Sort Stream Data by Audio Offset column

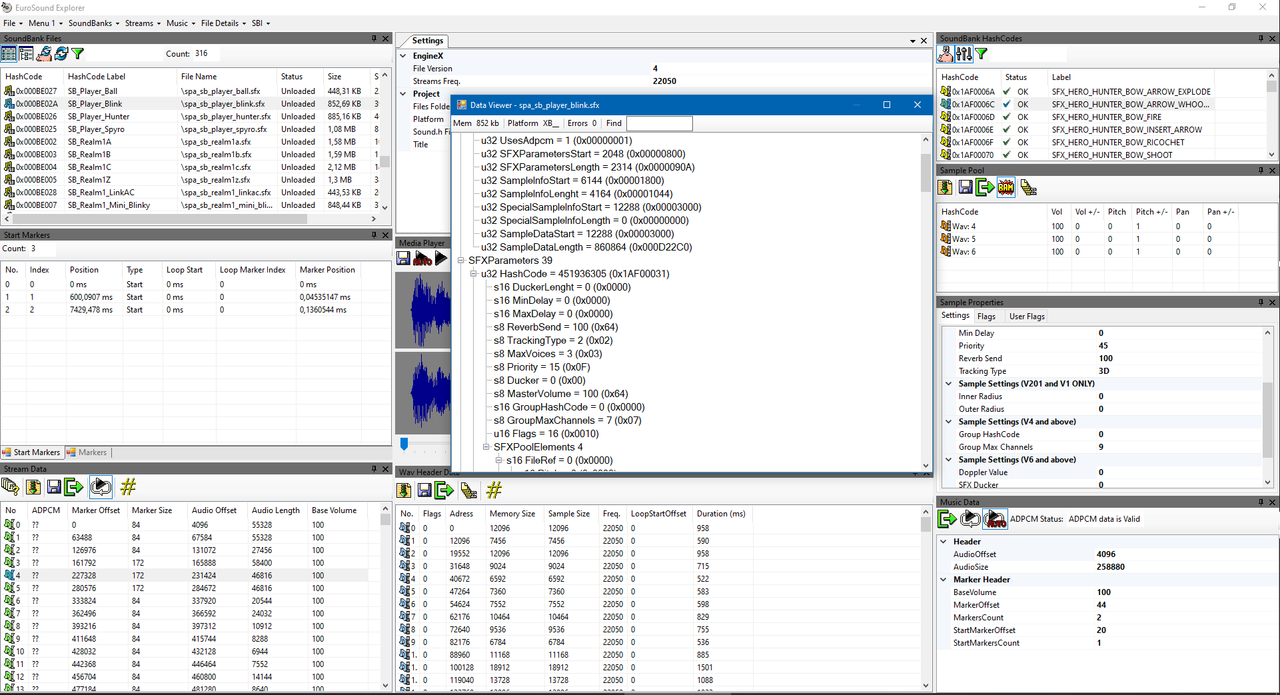coord(217,510)
